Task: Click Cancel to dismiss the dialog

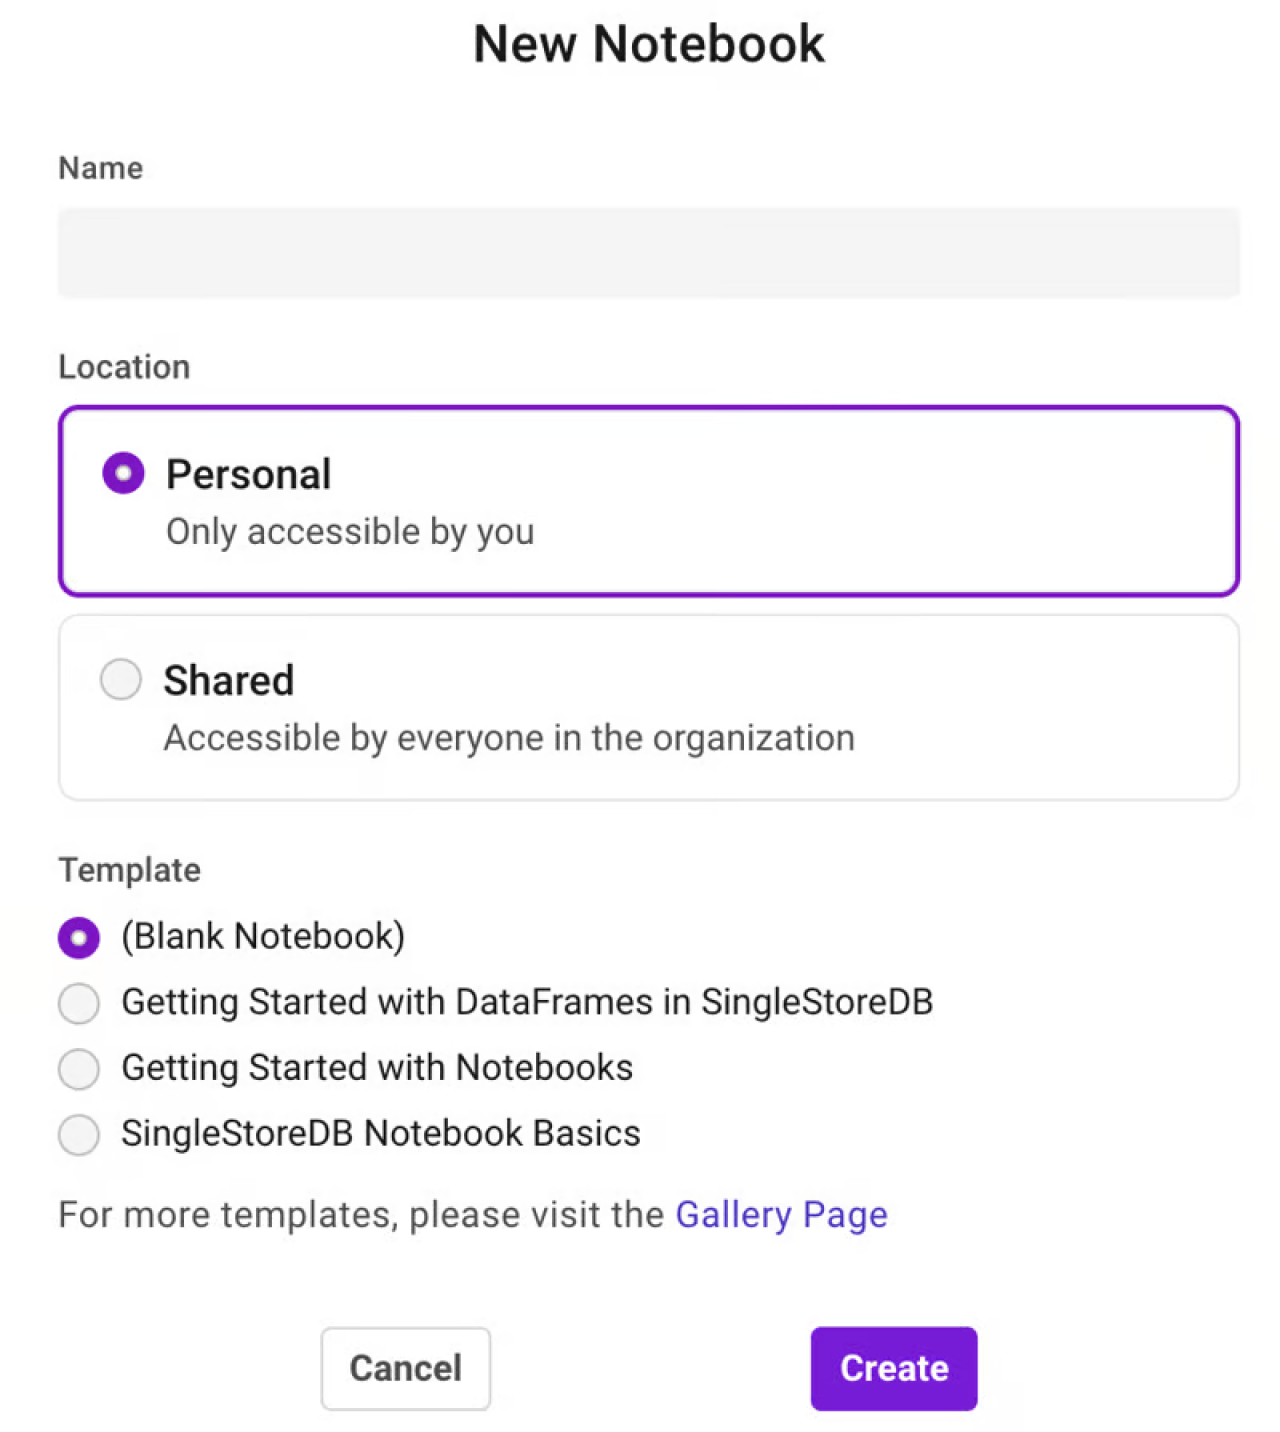Action: 405,1368
